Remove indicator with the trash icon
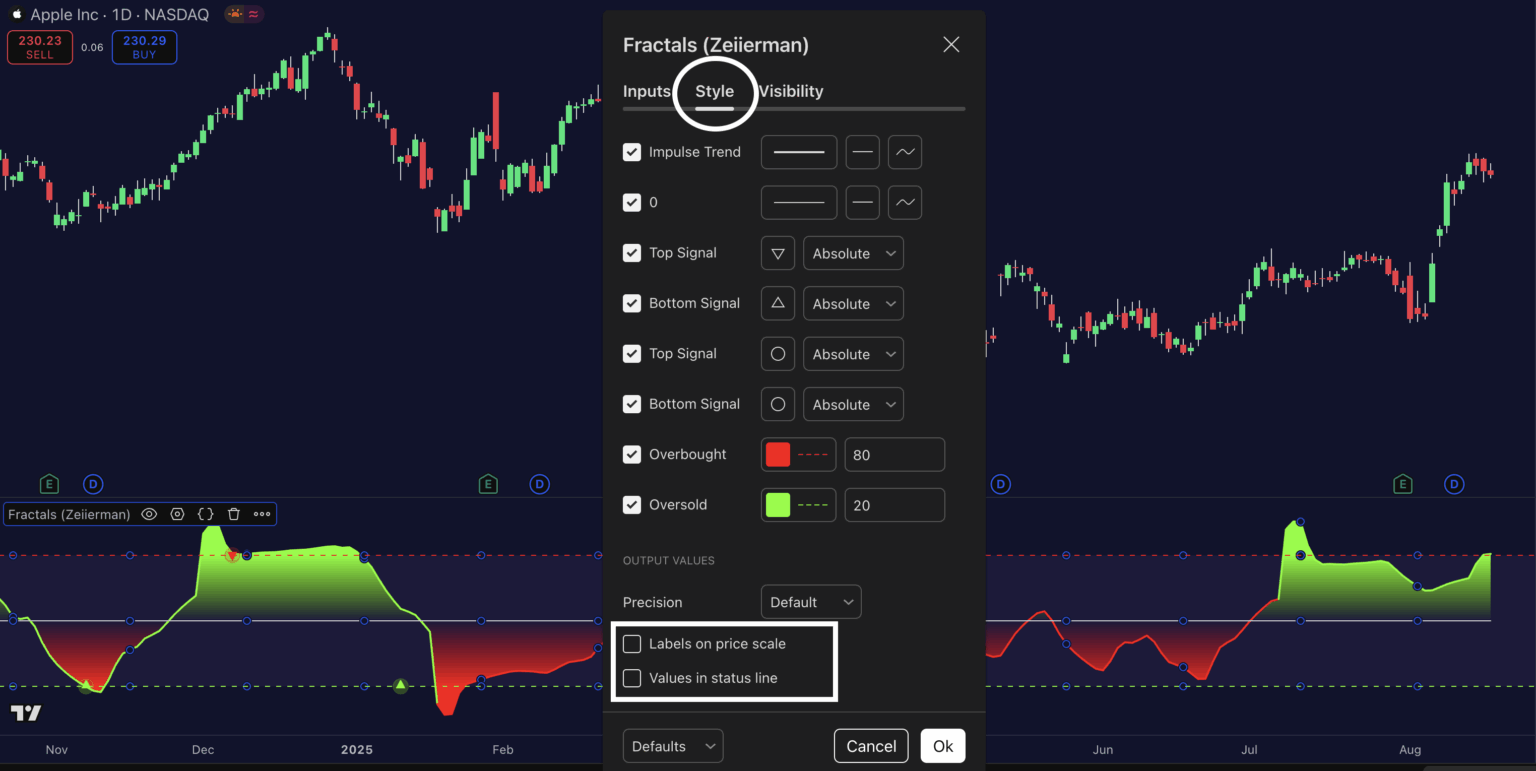The image size is (1536, 771). point(234,514)
